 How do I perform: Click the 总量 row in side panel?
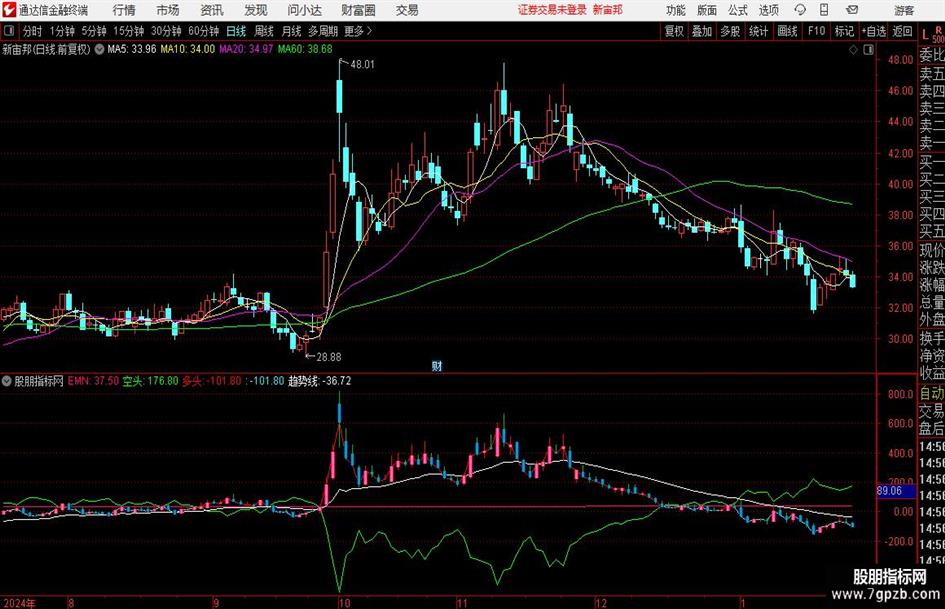[932, 303]
